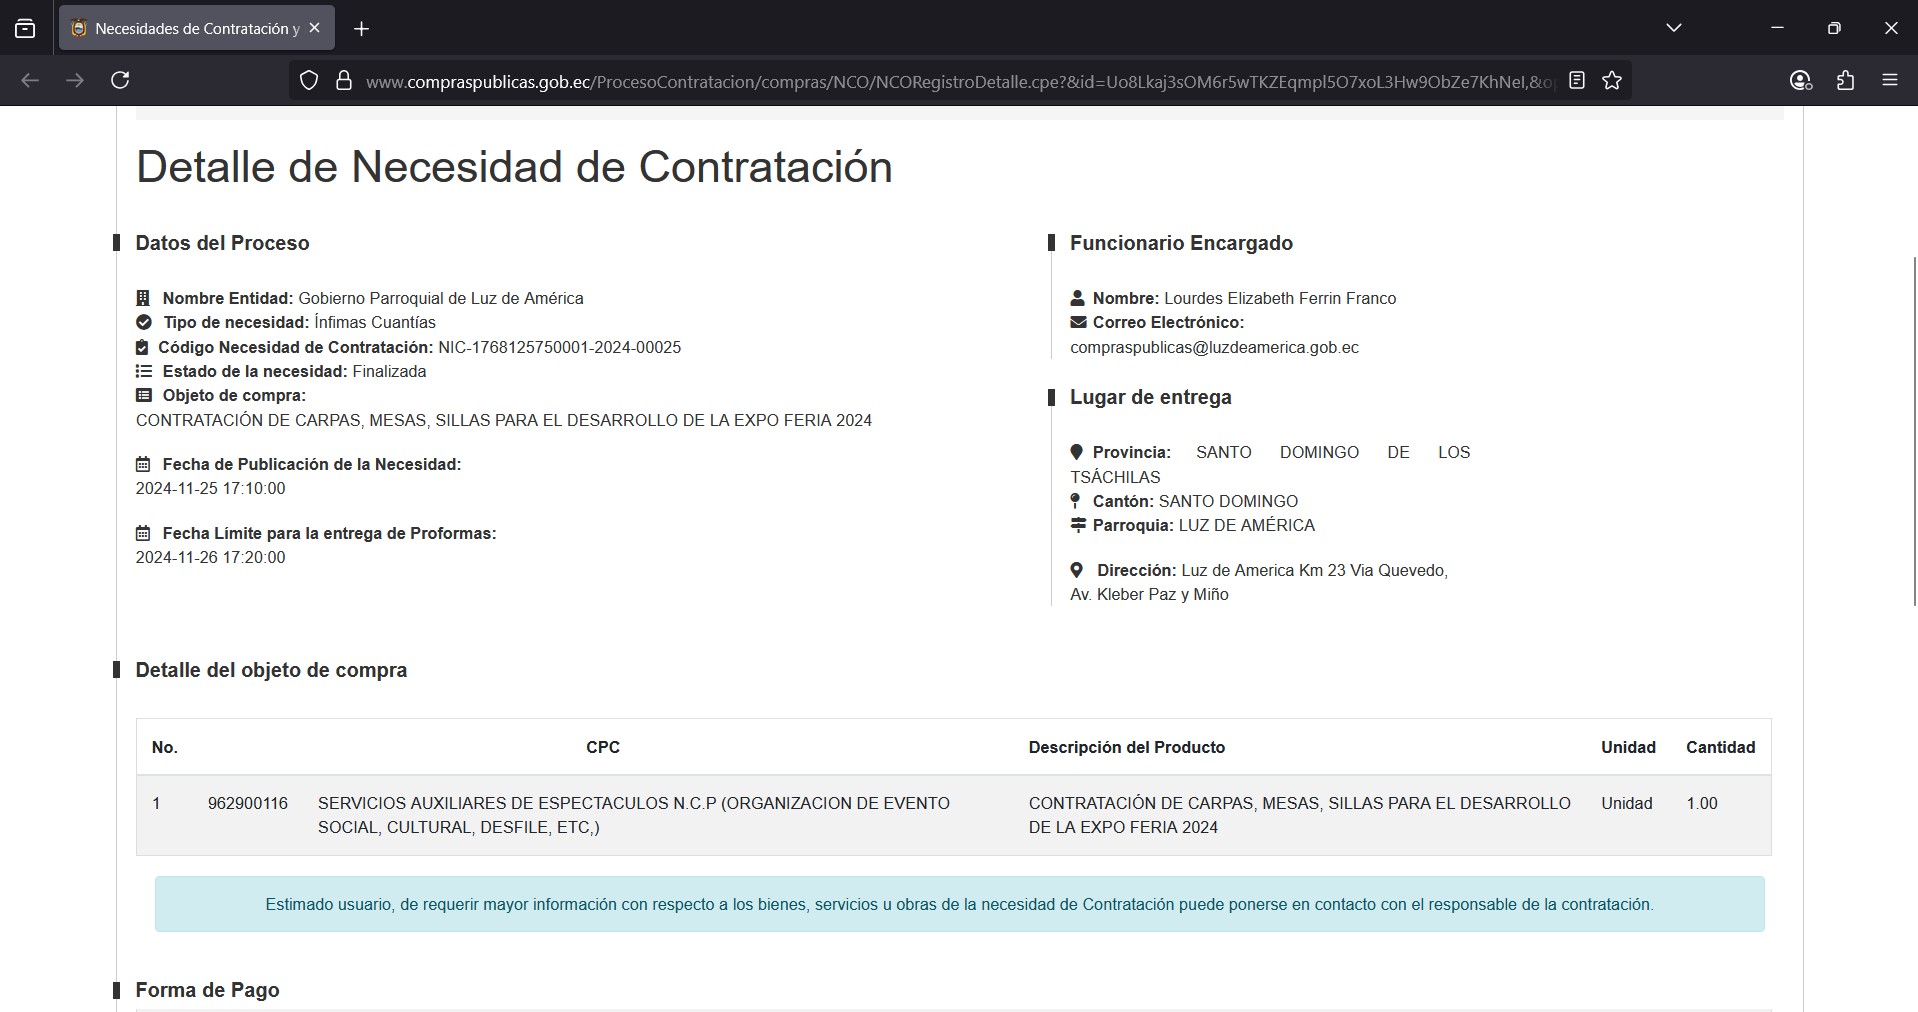
Task: Click the icon beside Objeto de compra
Action: point(144,395)
